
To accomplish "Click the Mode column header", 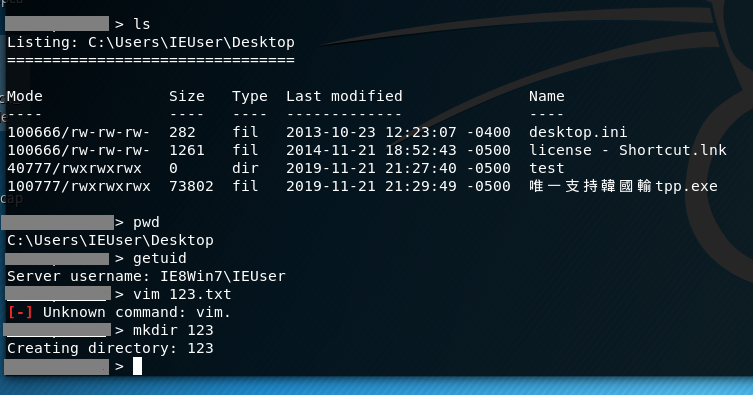I will (x=24, y=96).
